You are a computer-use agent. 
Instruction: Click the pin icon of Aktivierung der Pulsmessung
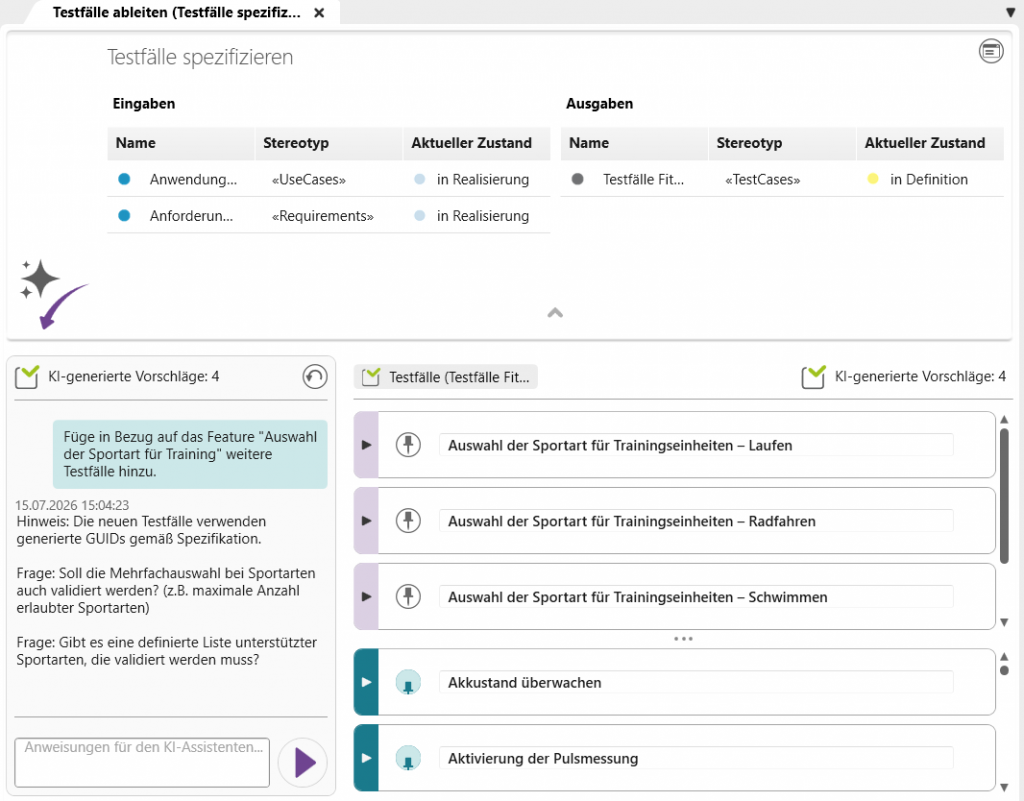(x=408, y=759)
